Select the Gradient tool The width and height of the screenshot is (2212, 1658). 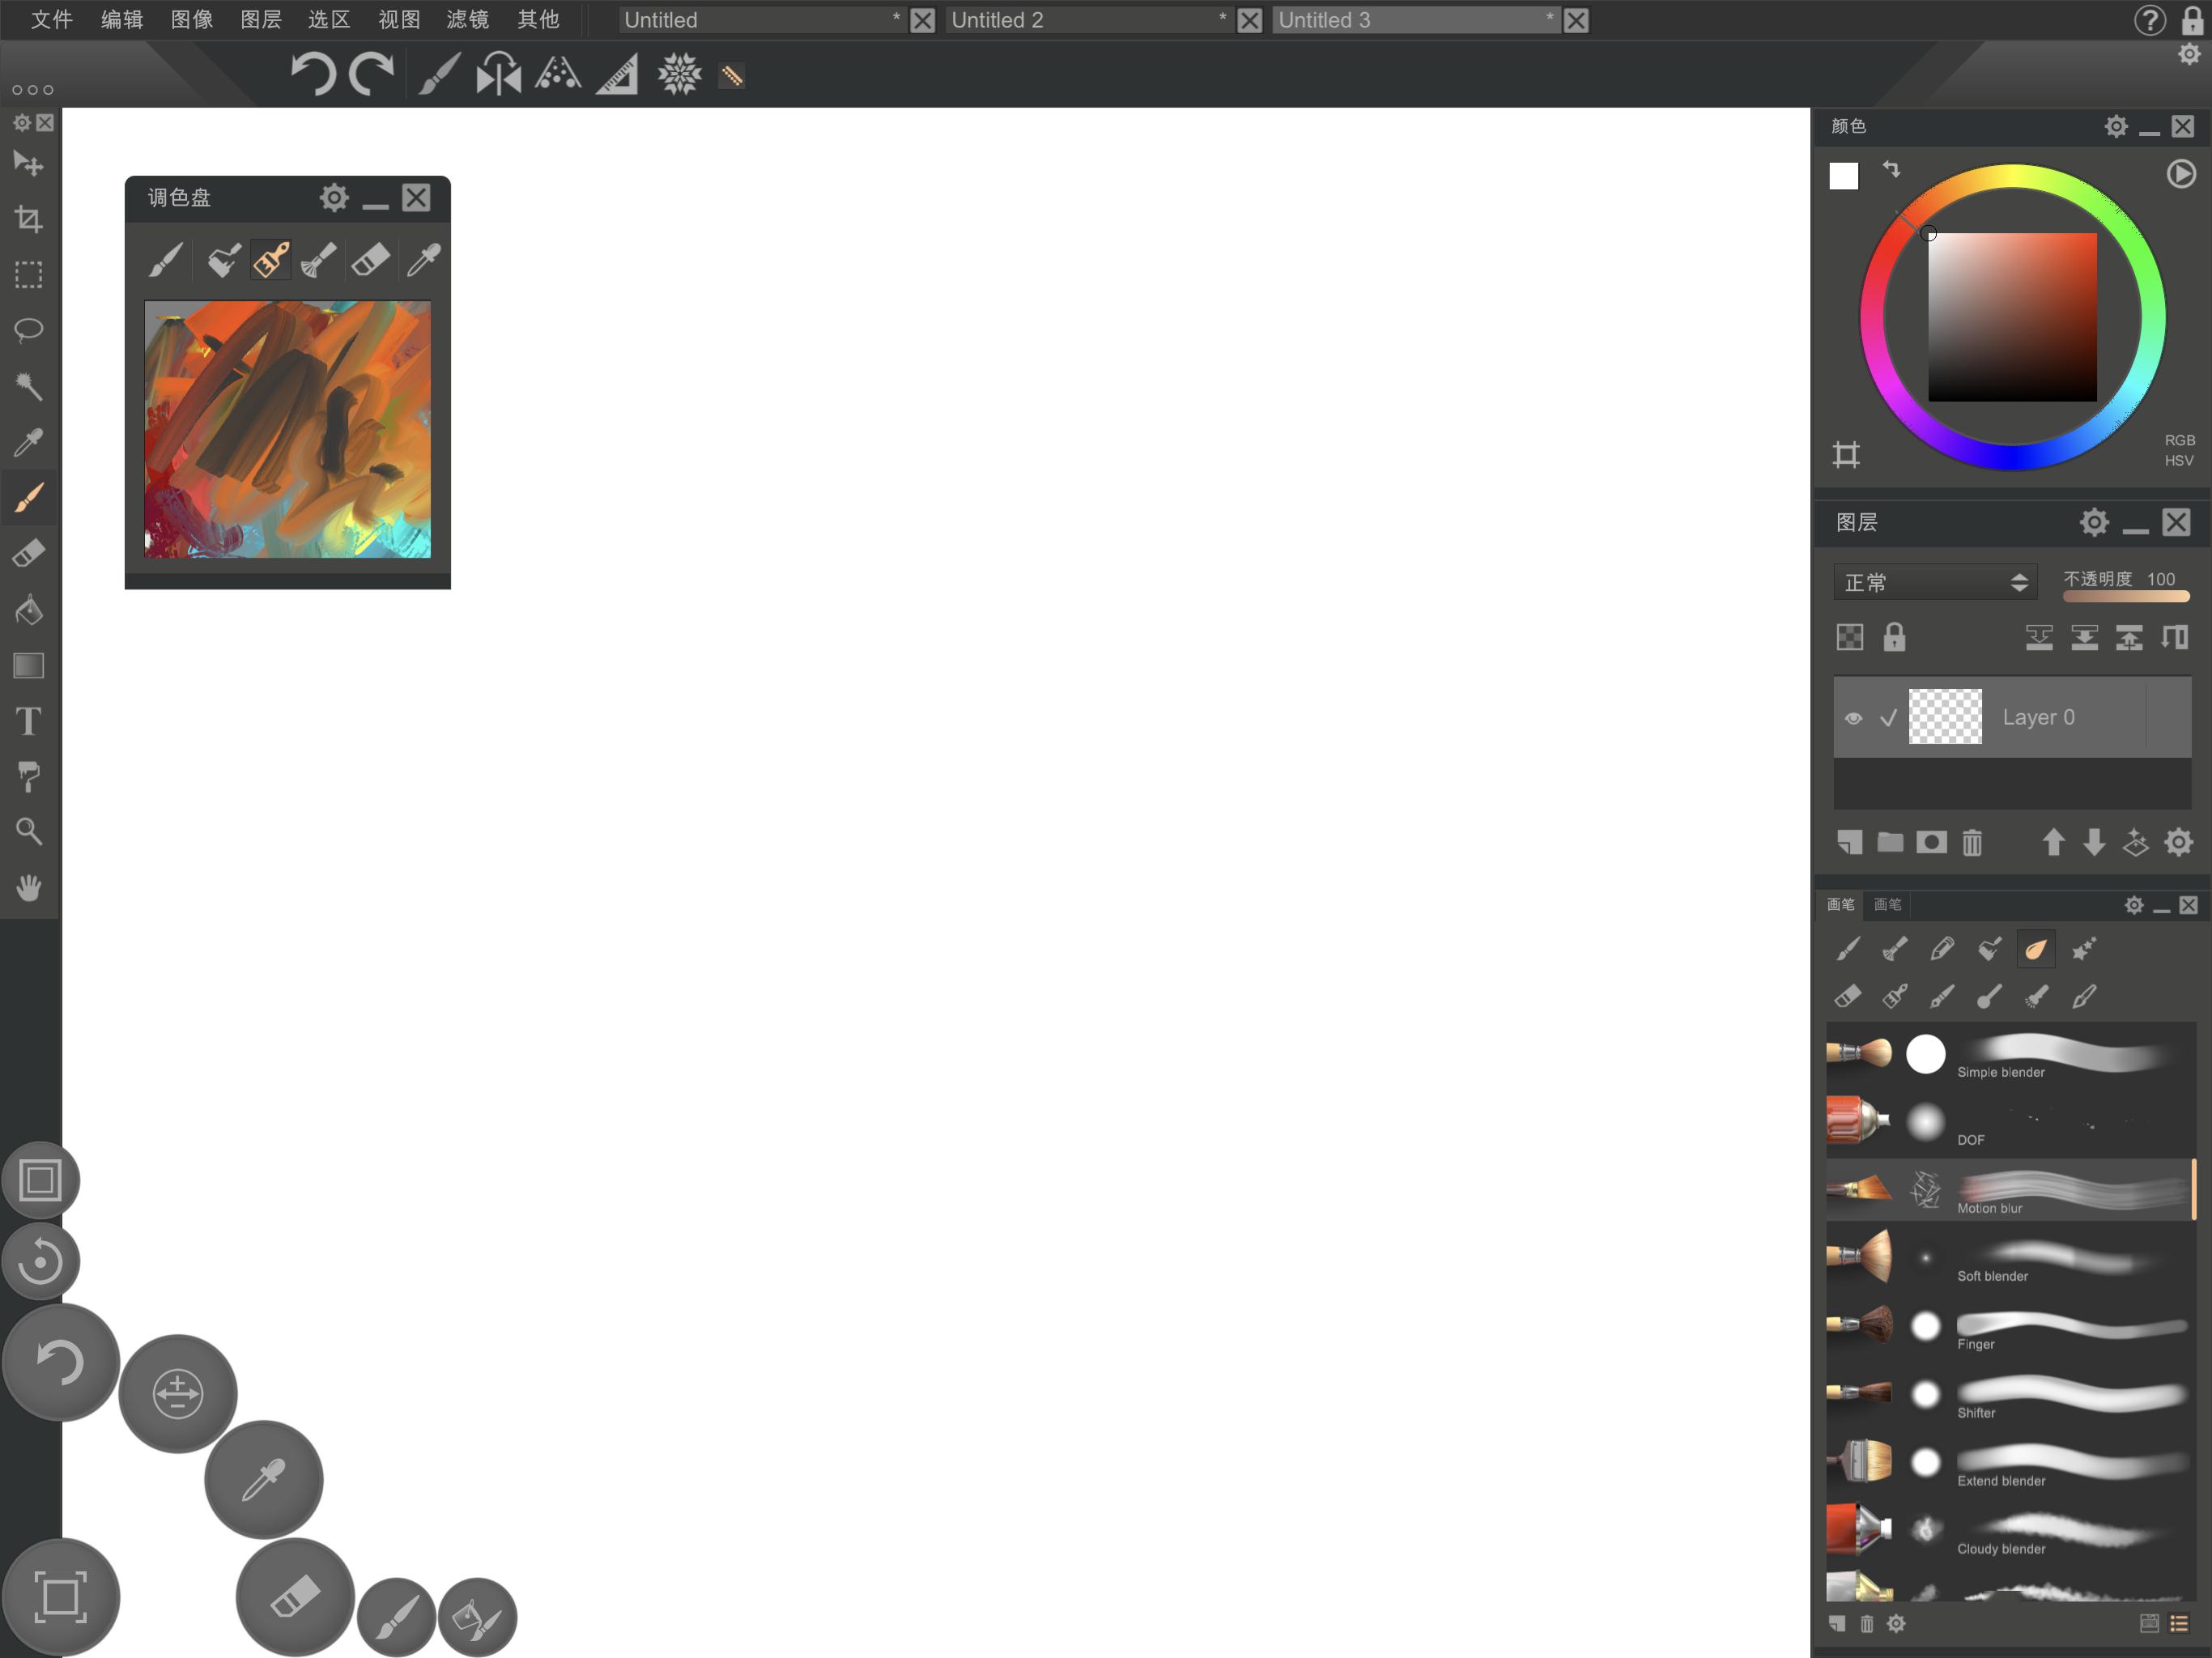coord(28,665)
